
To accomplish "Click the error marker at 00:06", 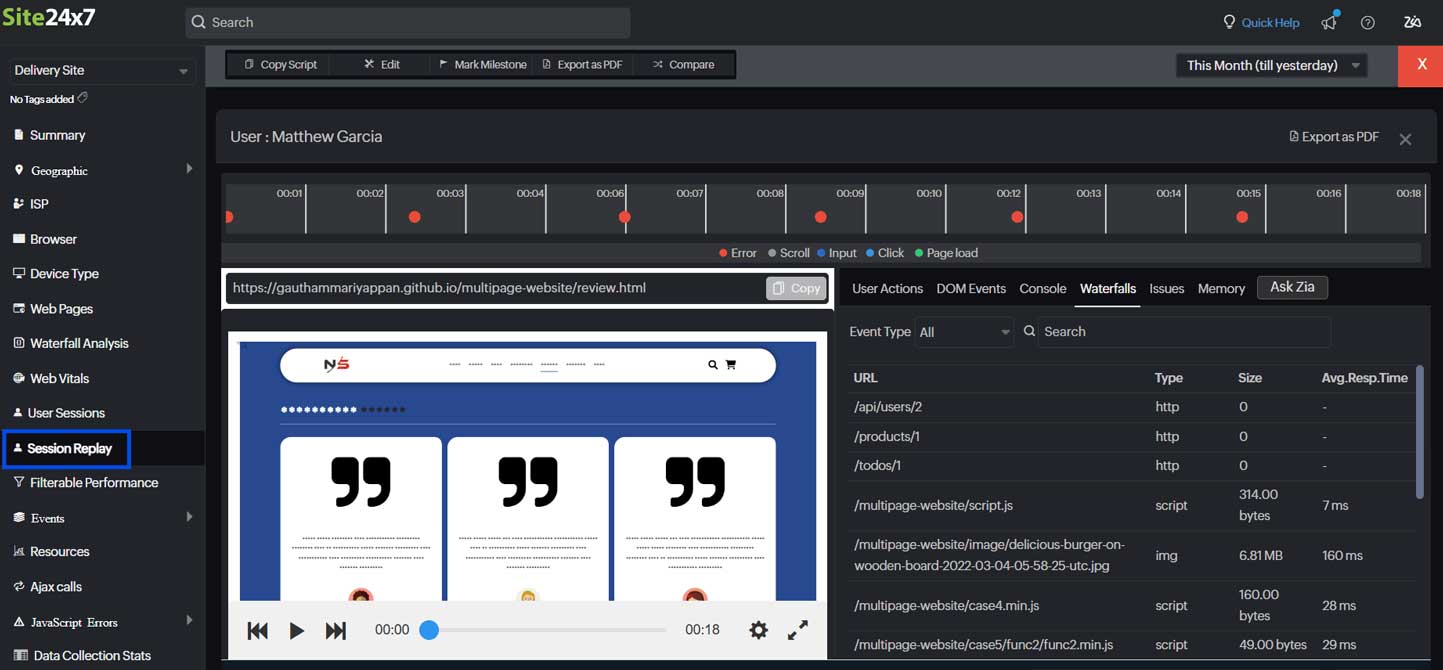I will point(624,216).
